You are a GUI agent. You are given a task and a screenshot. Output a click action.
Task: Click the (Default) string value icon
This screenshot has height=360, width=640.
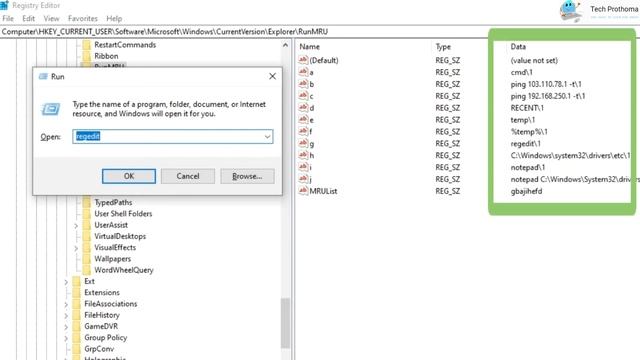click(303, 60)
